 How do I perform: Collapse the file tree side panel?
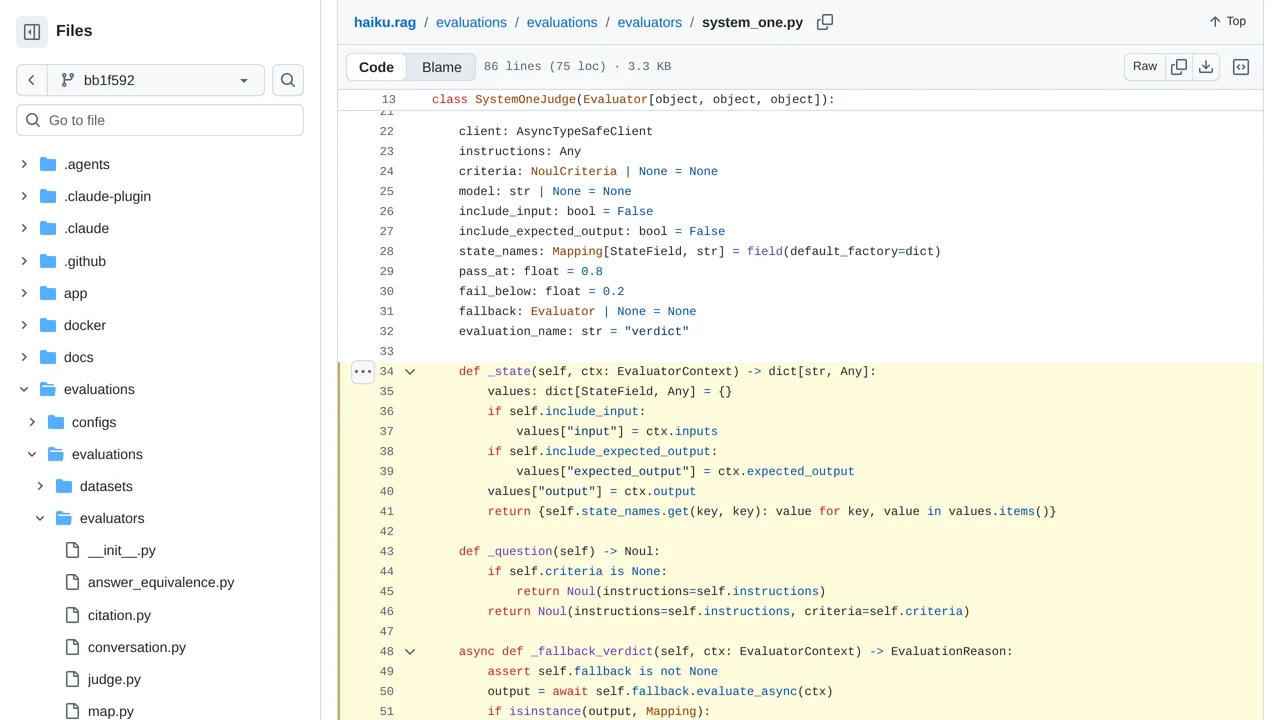click(x=32, y=32)
